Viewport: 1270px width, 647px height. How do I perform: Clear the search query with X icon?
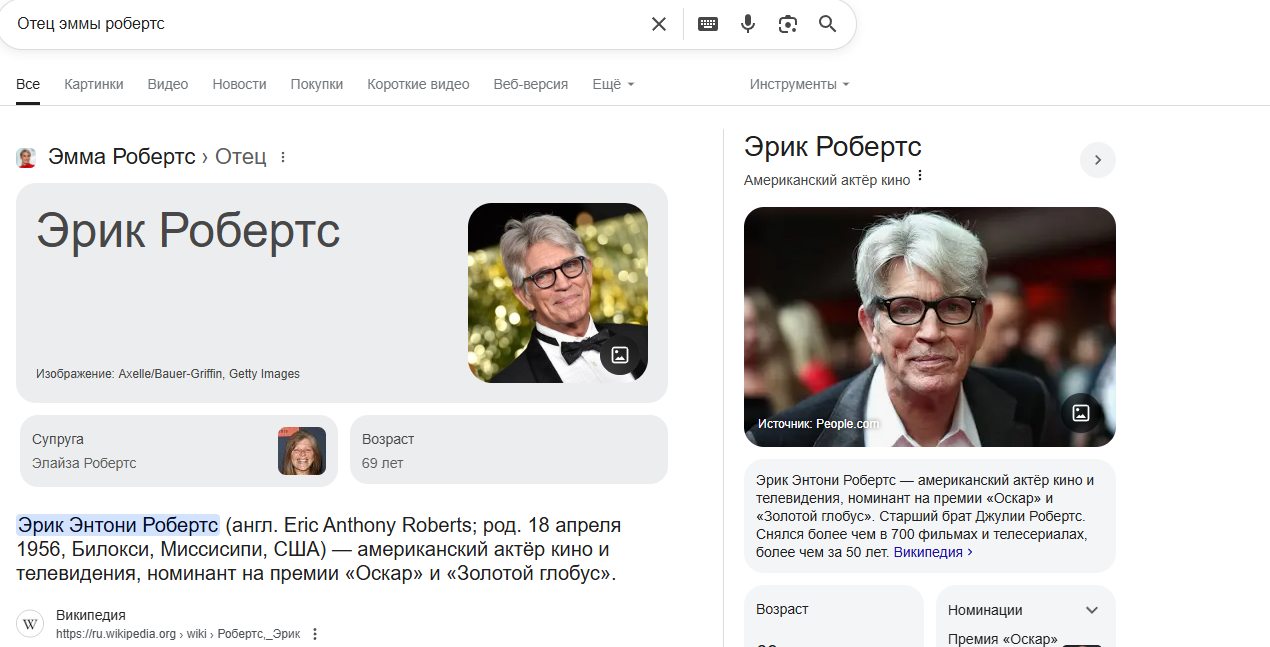(x=659, y=24)
